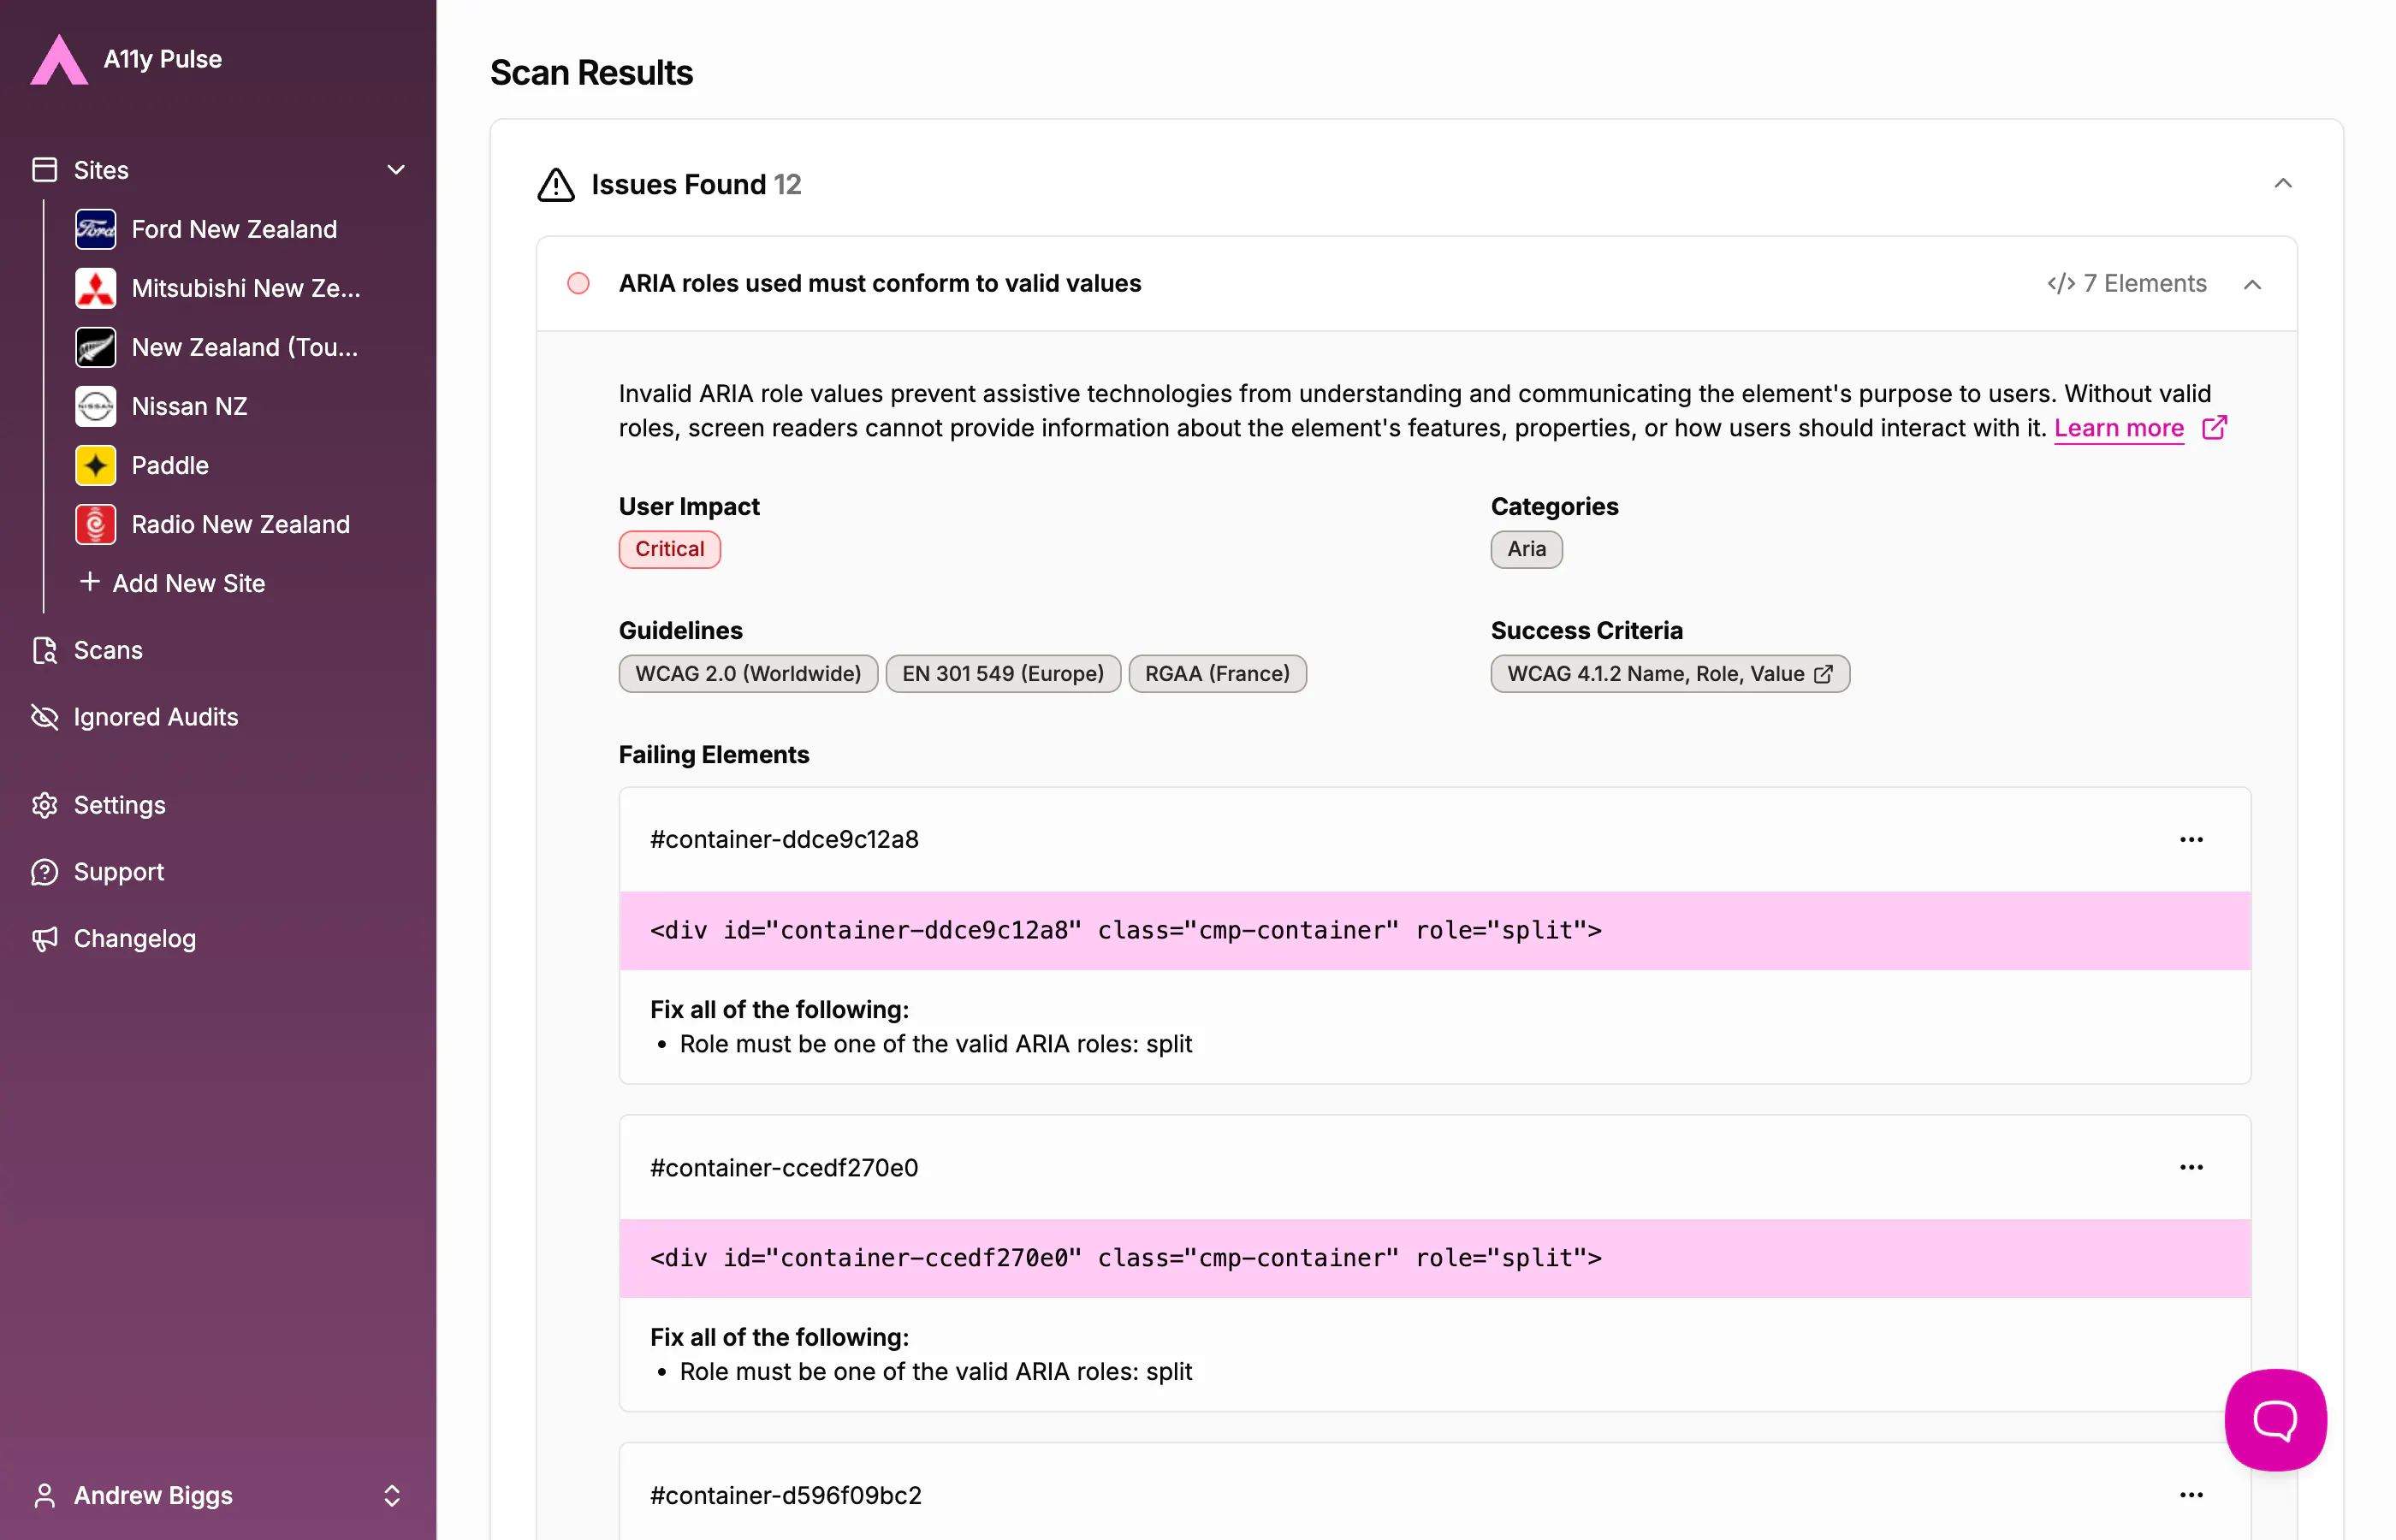Click the plus icon for Add New Site
2396x1540 pixels.
click(90, 582)
